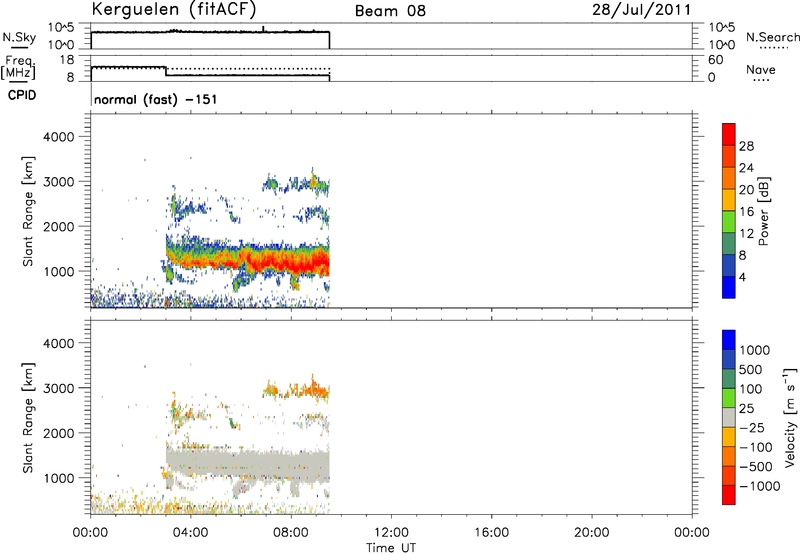Click the "Power [dB]" colorbar title

tap(763, 211)
